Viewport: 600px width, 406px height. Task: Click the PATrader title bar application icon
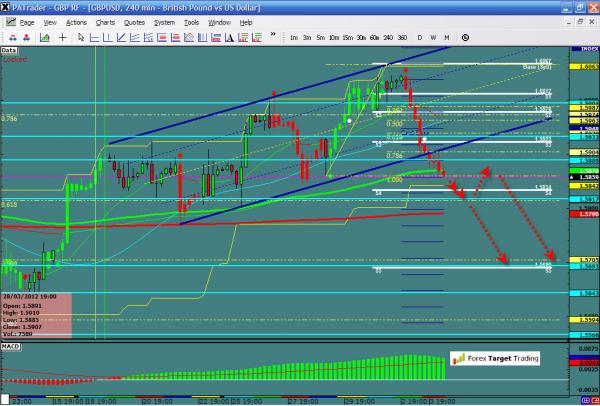[7, 6]
